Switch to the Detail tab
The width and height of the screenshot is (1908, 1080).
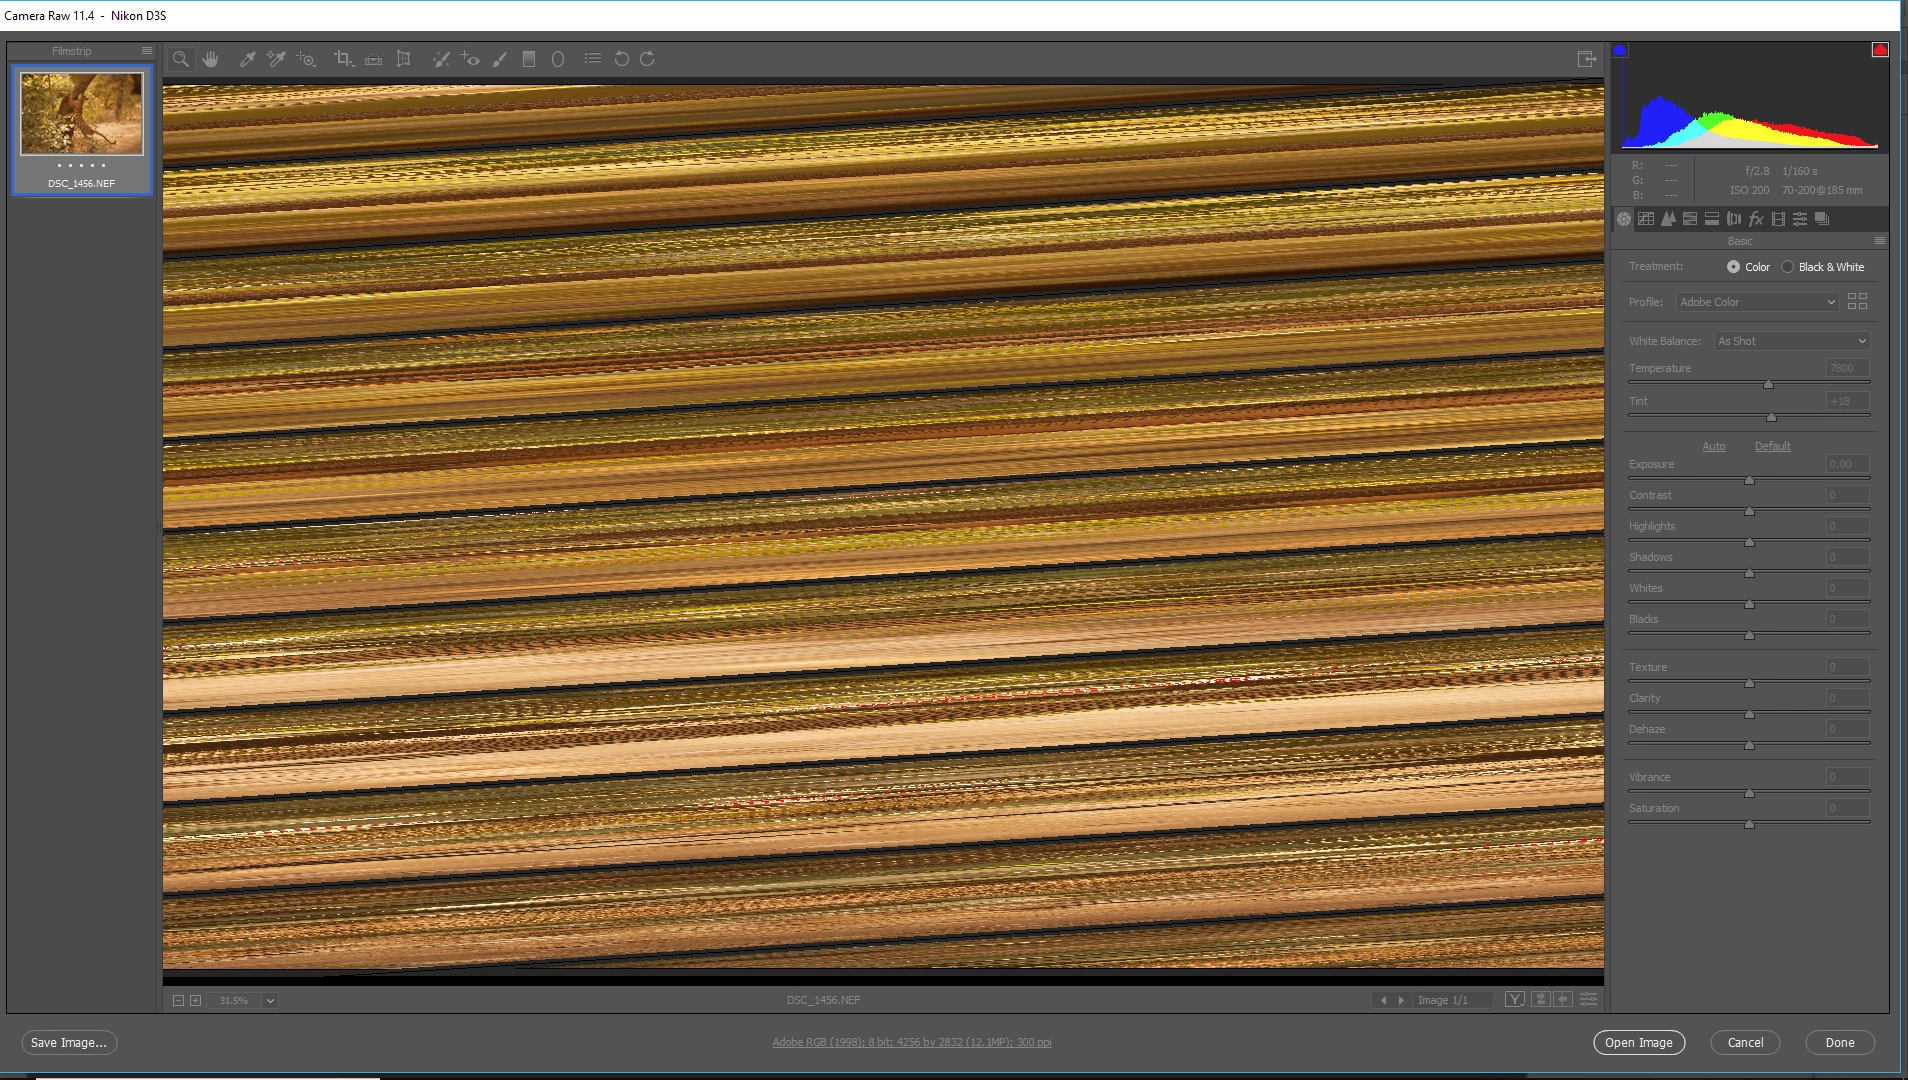(x=1668, y=219)
